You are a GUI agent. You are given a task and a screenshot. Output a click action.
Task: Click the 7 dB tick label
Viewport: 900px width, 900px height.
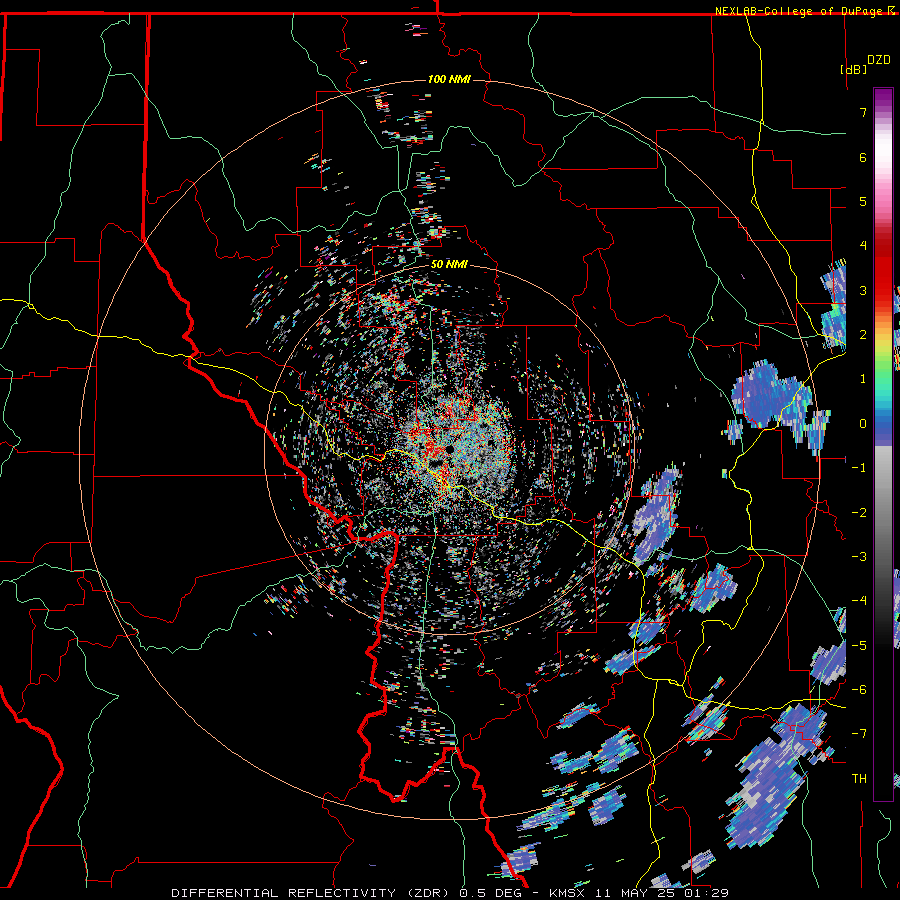tap(863, 112)
